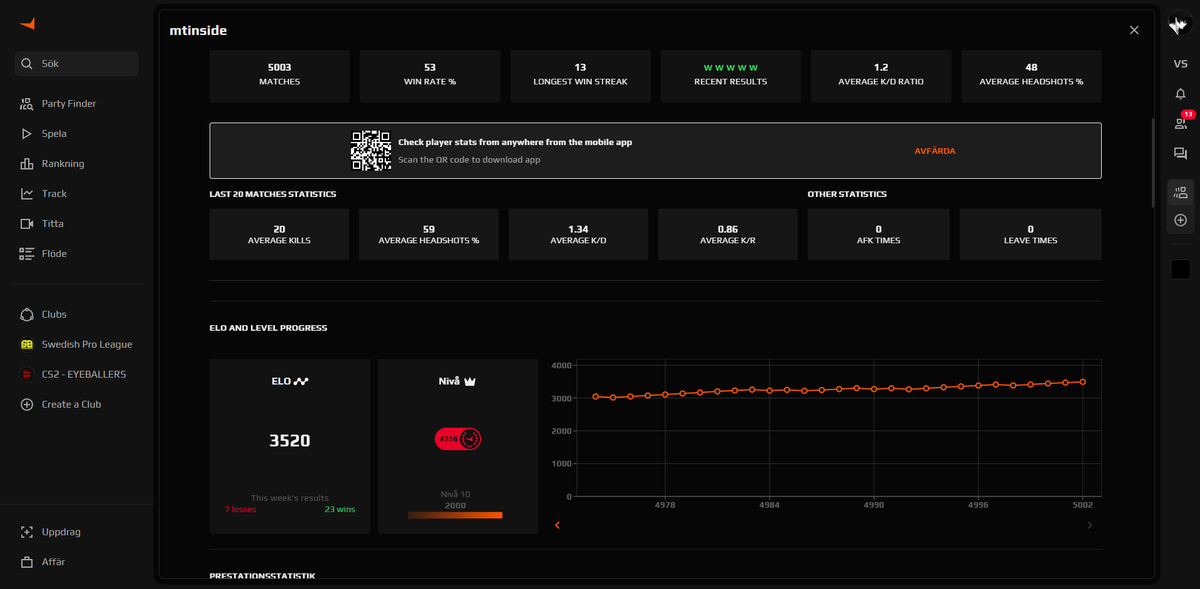This screenshot has width=1200, height=589.
Task: Click the add-to-party plus icon
Action: (1180, 220)
